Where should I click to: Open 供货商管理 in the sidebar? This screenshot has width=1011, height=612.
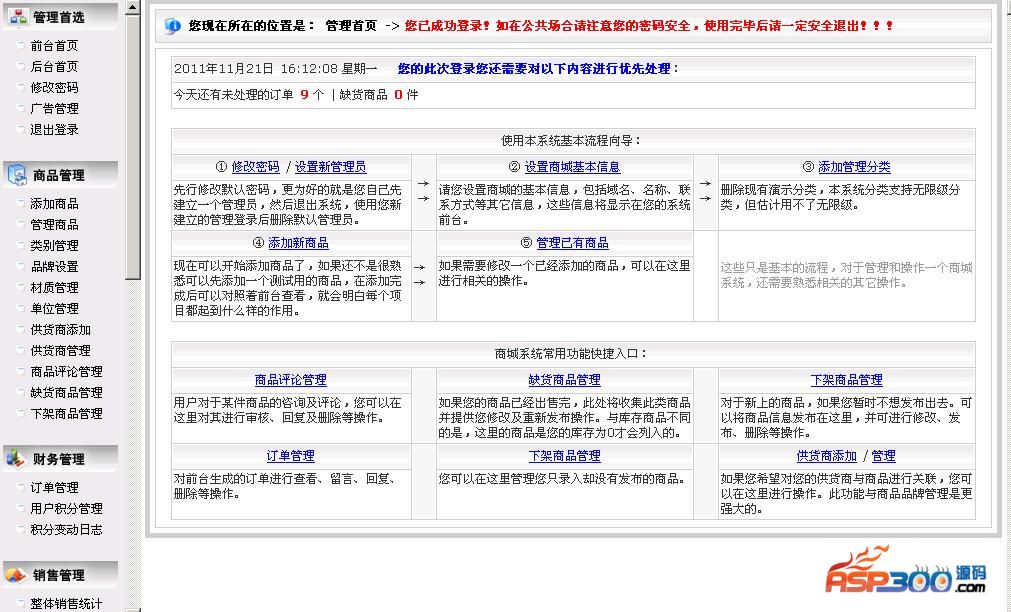pos(61,351)
